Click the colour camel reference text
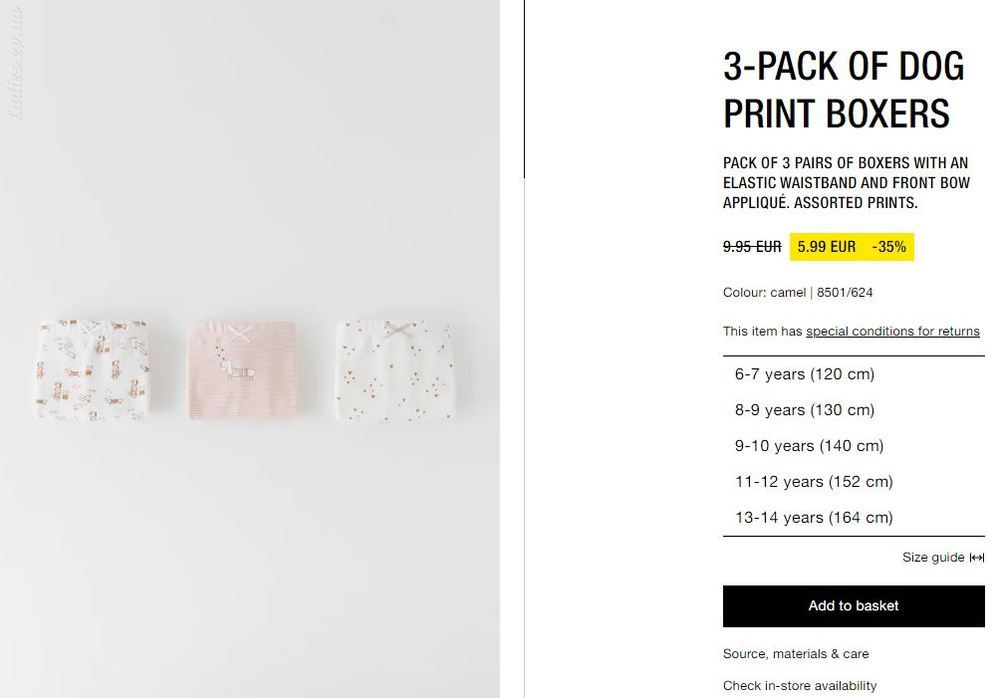This screenshot has width=1000, height=698. pyautogui.click(x=798, y=292)
